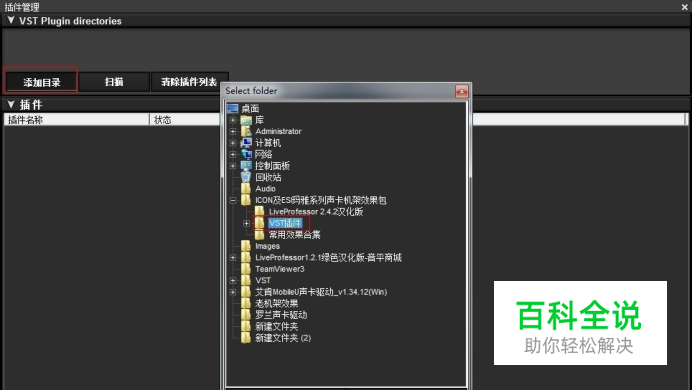Expand the 网络 tree node

click(x=233, y=154)
